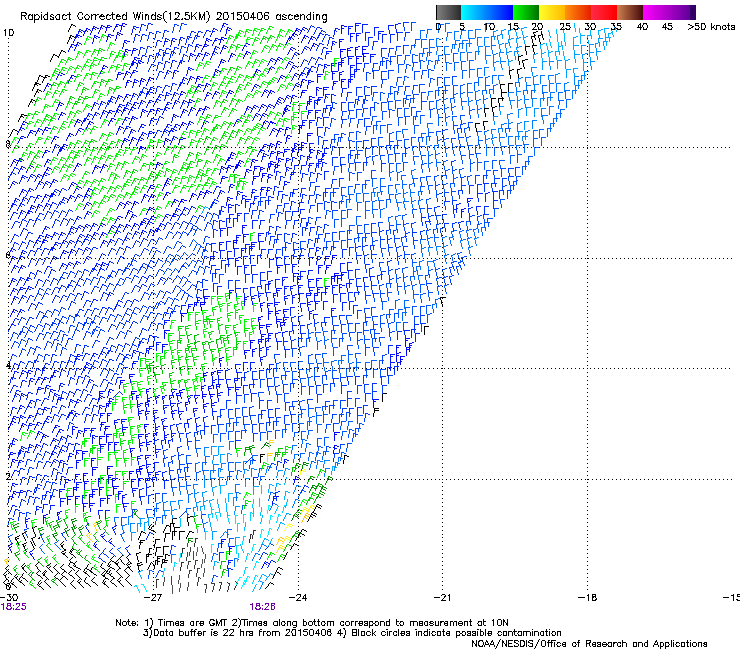Click the 'NOAA/NESDIS/Office of Research and Applications' credit
Viewport: 740px width, 650px height.
click(589, 644)
